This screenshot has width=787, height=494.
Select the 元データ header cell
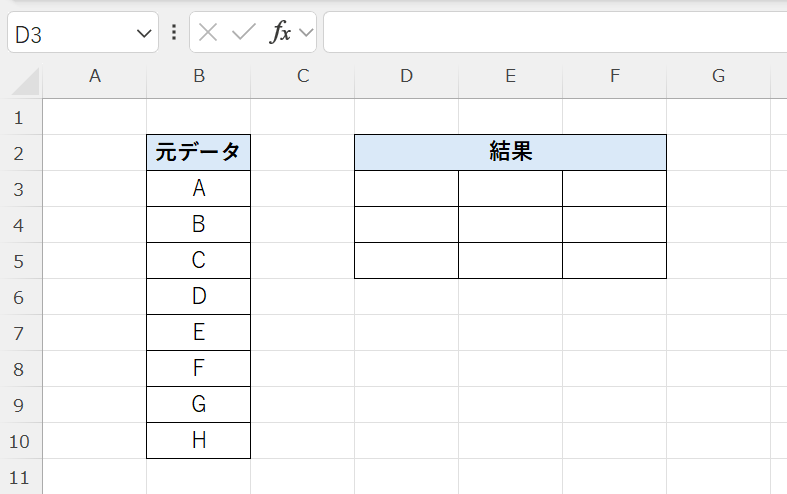[198, 153]
